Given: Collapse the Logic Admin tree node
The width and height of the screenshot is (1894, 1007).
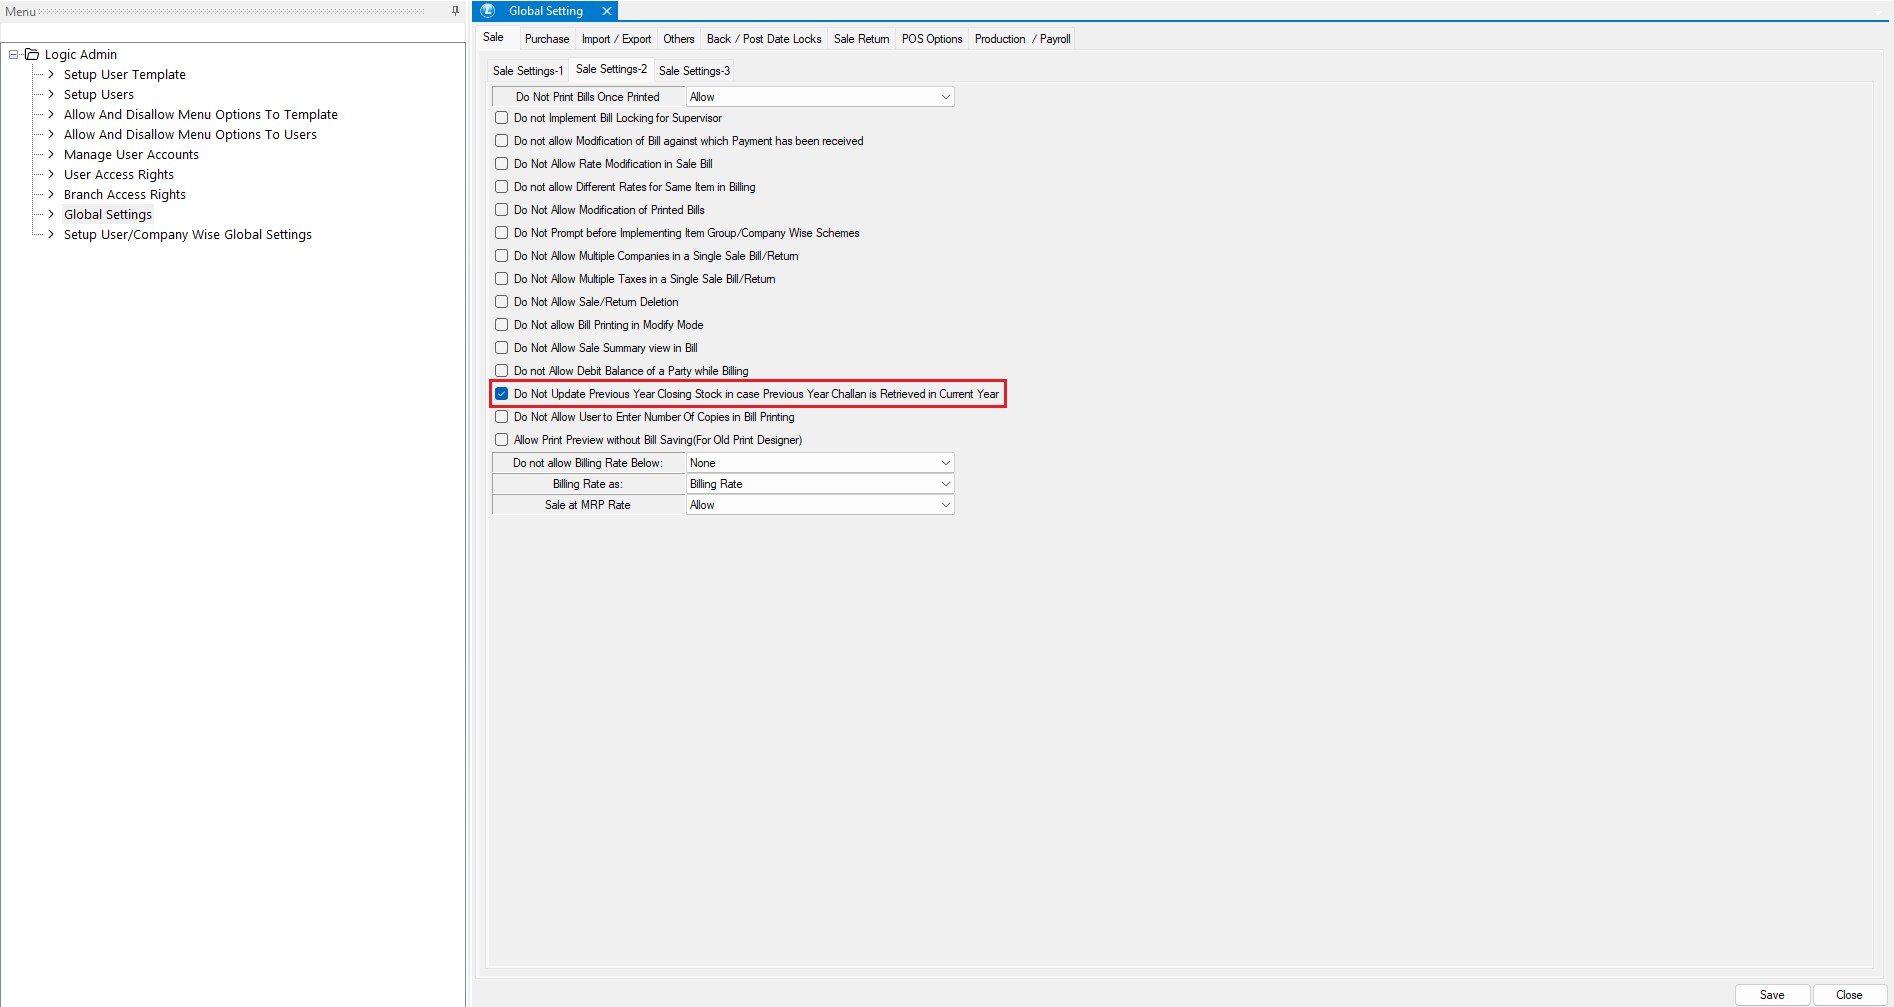Looking at the screenshot, I should 14,54.
